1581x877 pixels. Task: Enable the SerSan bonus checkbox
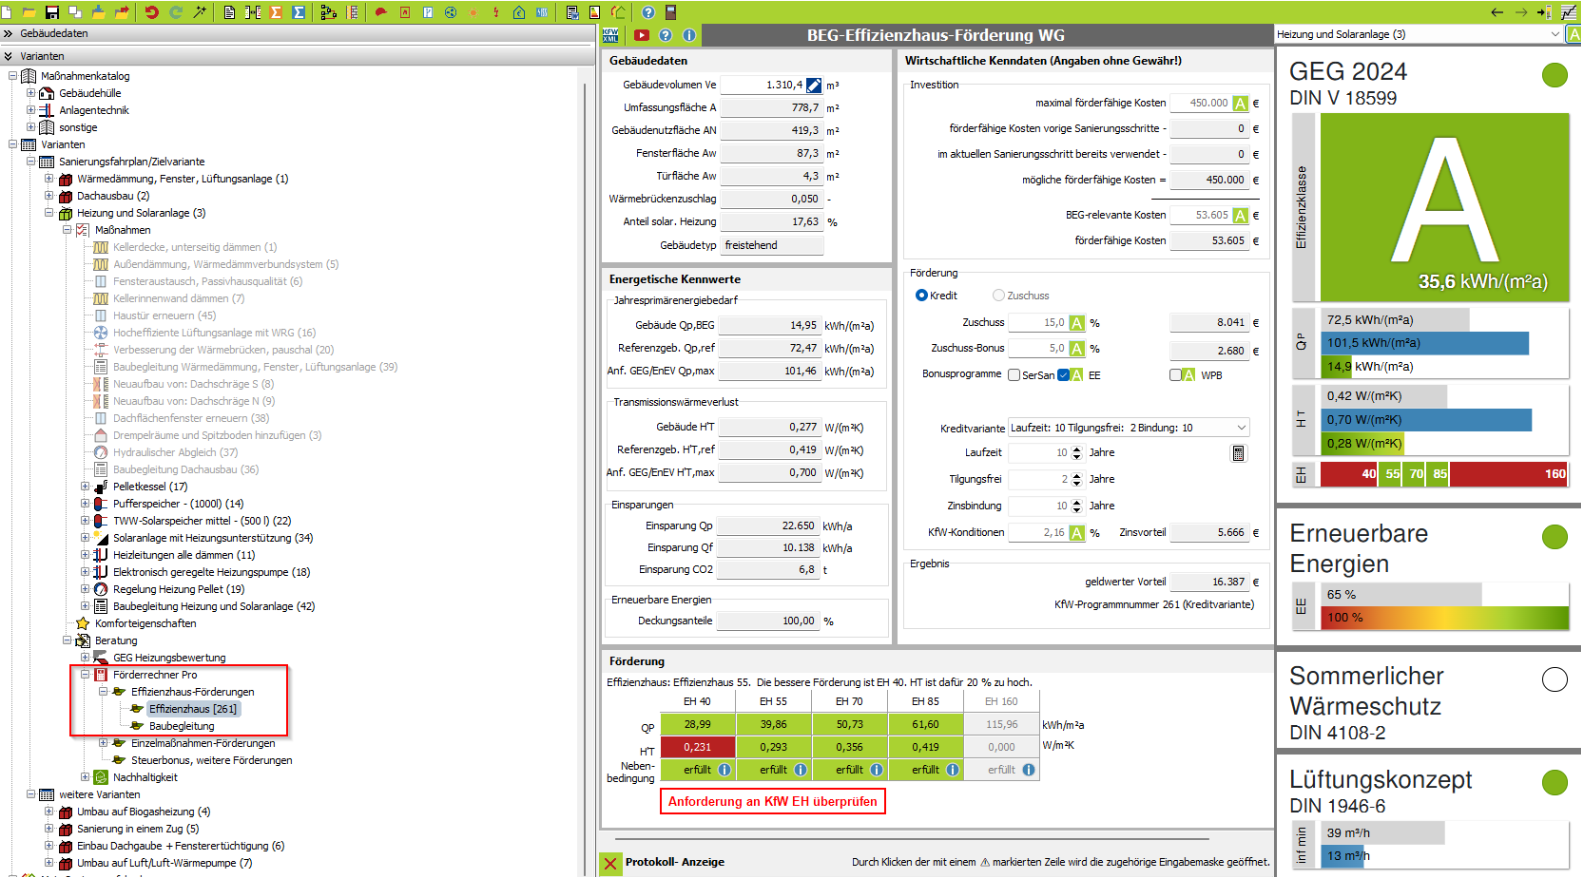[x=1014, y=375]
